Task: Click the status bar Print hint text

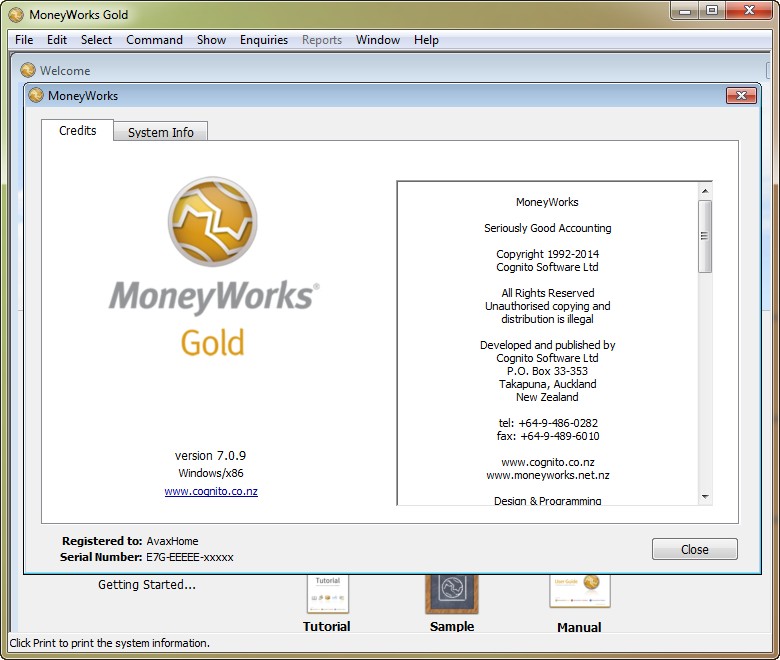Action: pyautogui.click(x=109, y=643)
